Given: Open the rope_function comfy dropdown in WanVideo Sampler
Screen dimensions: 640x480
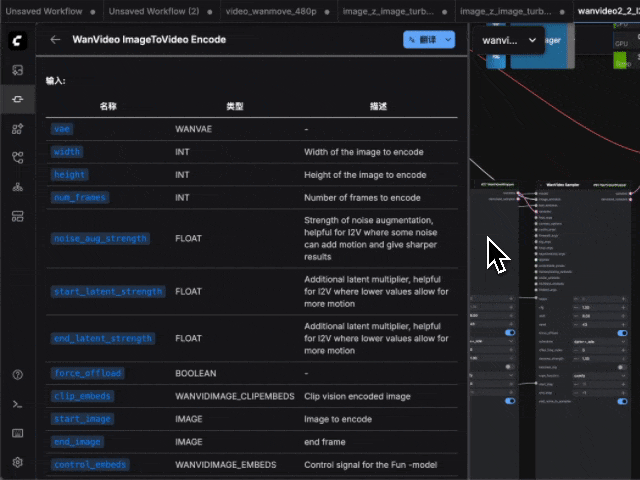Looking at the screenshot, I should (599, 376).
